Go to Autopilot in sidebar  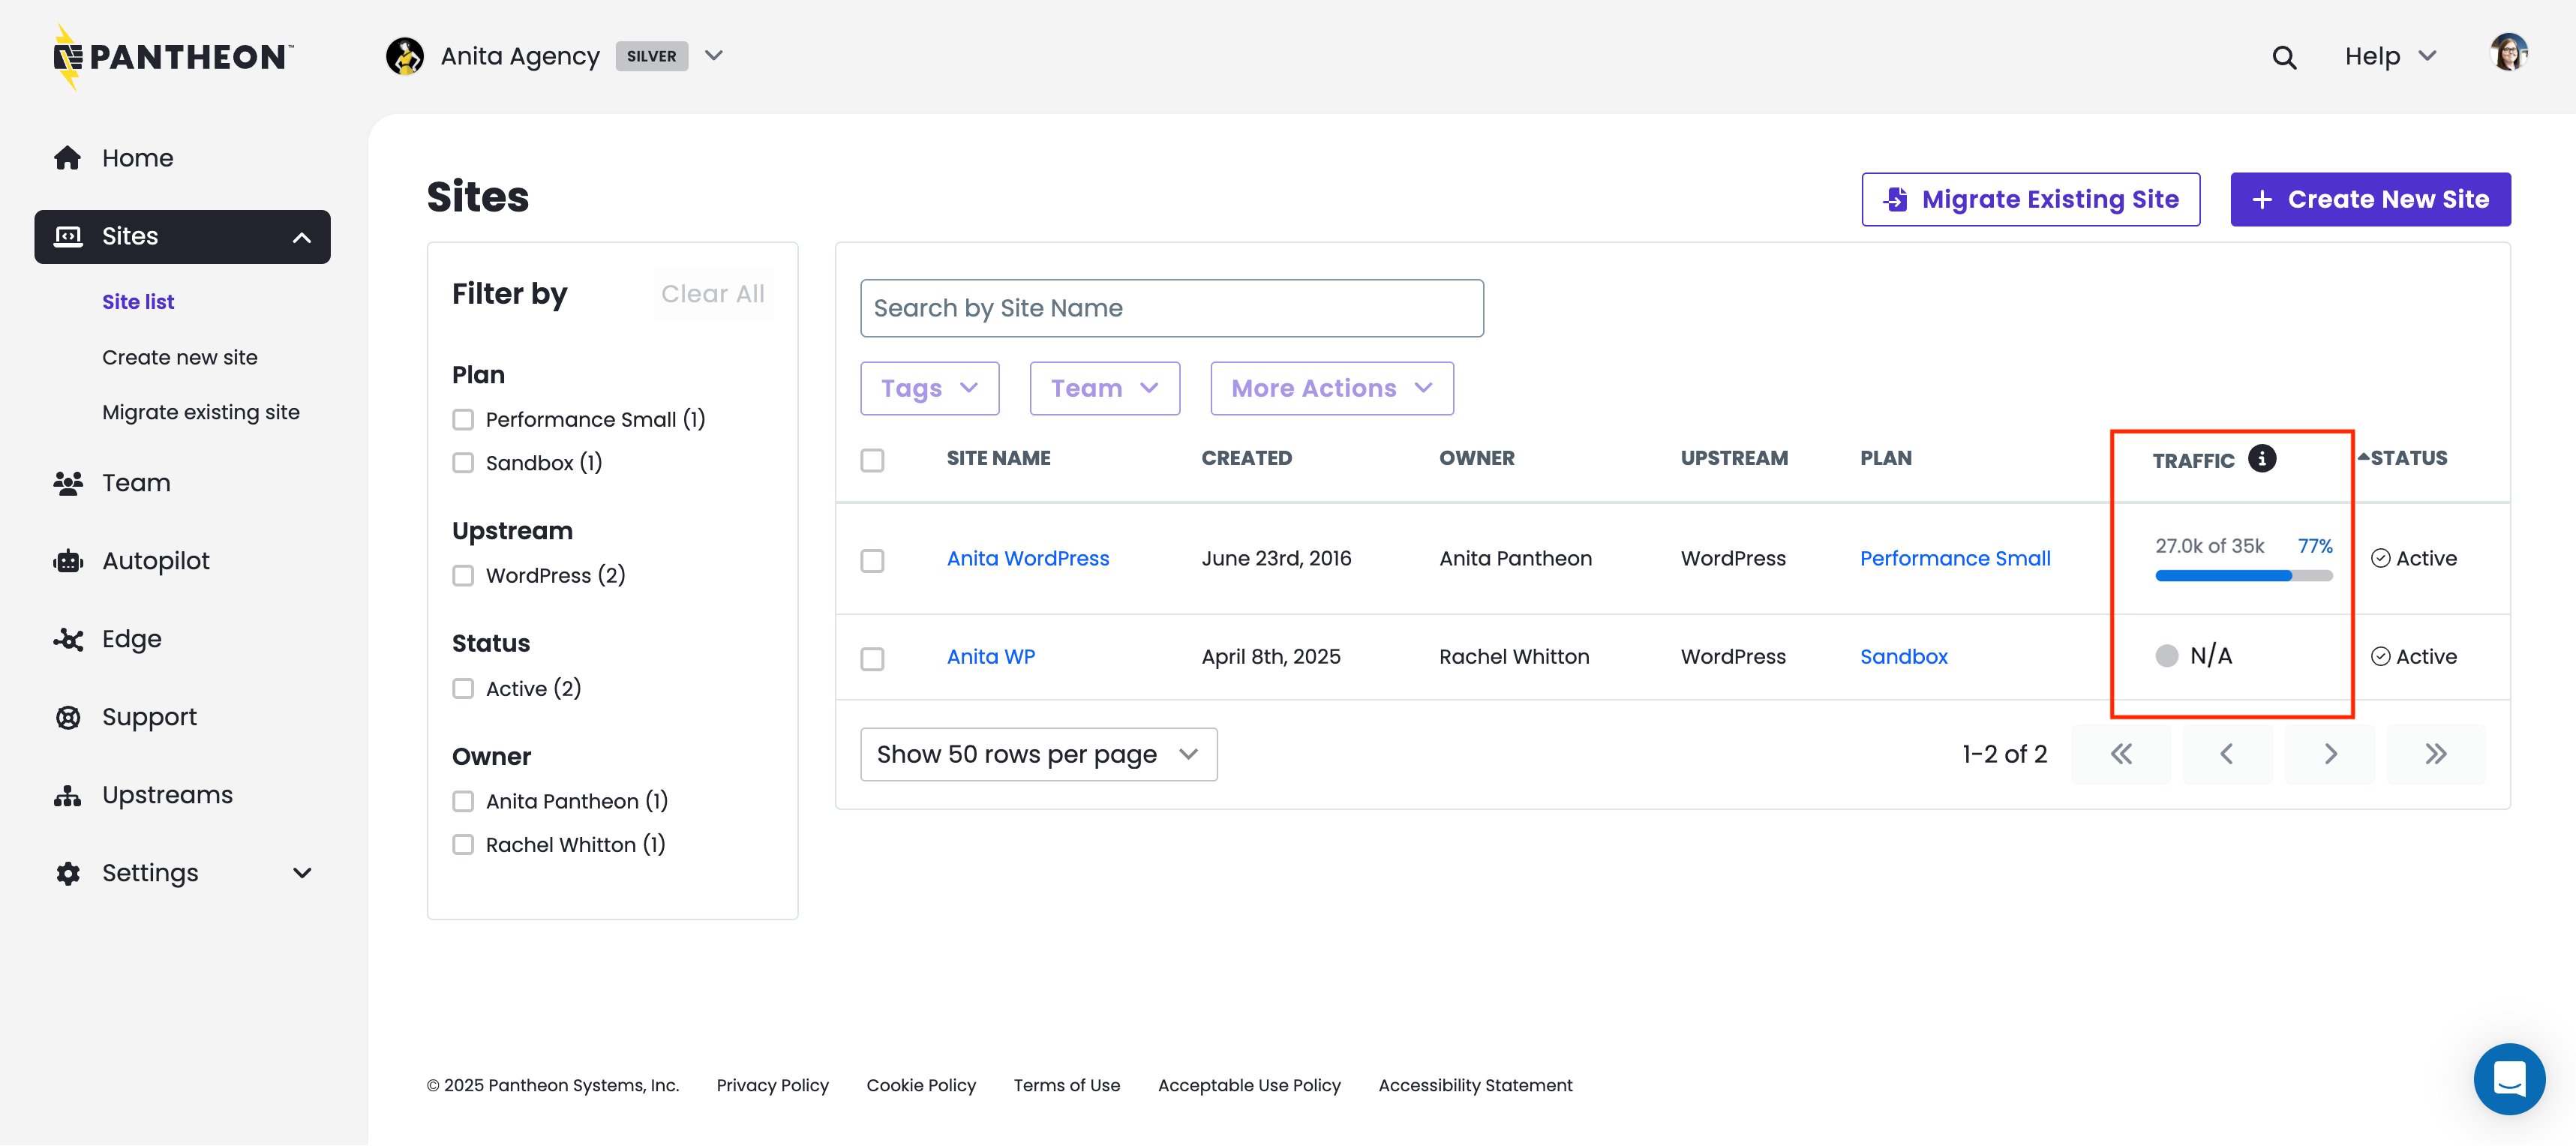point(155,561)
